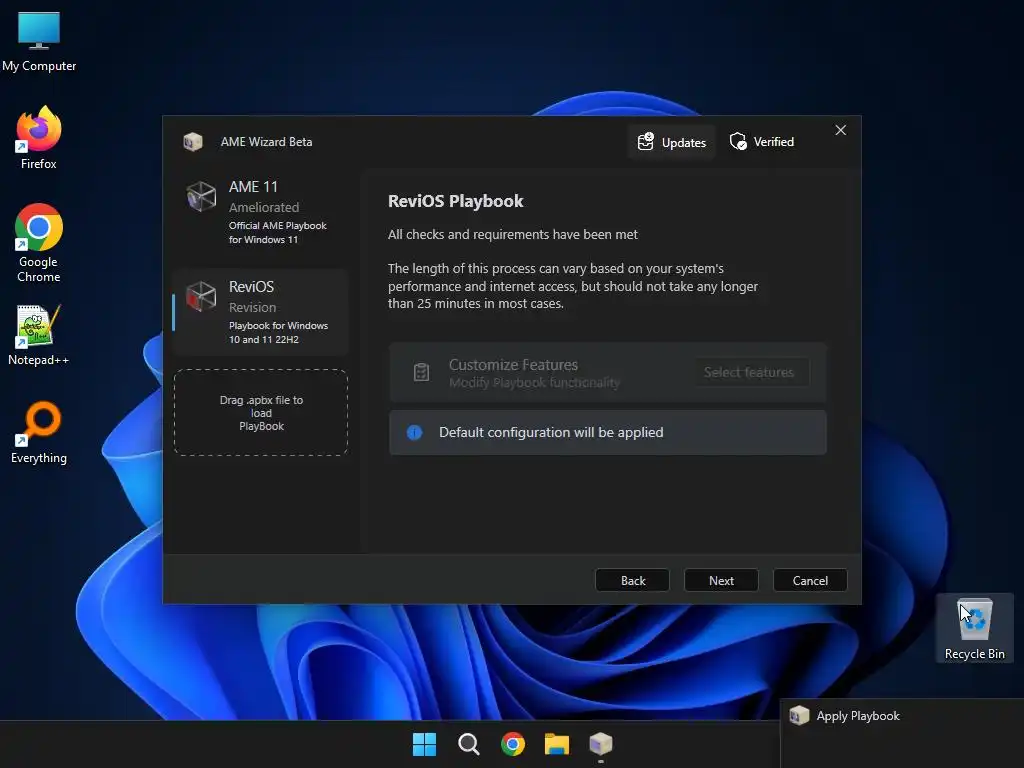Click 'All checks and requirements have been met'
This screenshot has height=768, width=1024.
[x=513, y=234]
